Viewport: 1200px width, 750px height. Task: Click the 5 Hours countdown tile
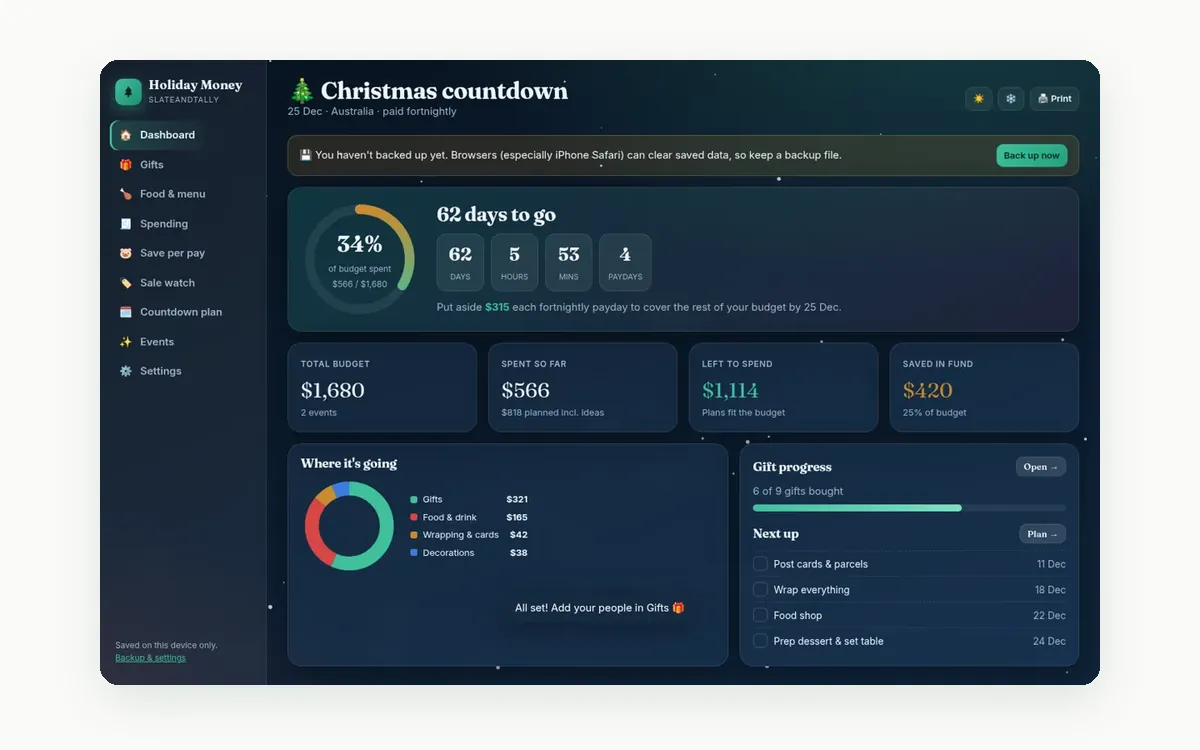pos(514,262)
